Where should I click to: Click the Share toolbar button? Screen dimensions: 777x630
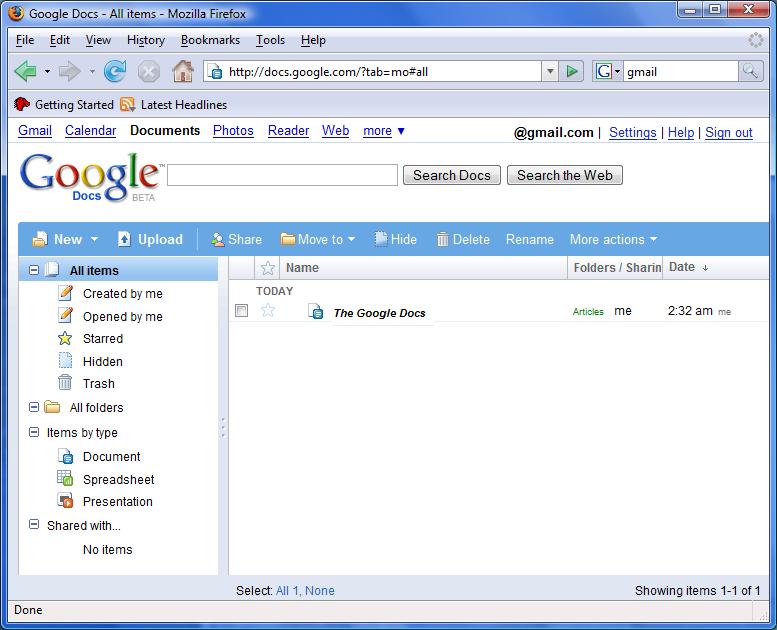click(236, 239)
